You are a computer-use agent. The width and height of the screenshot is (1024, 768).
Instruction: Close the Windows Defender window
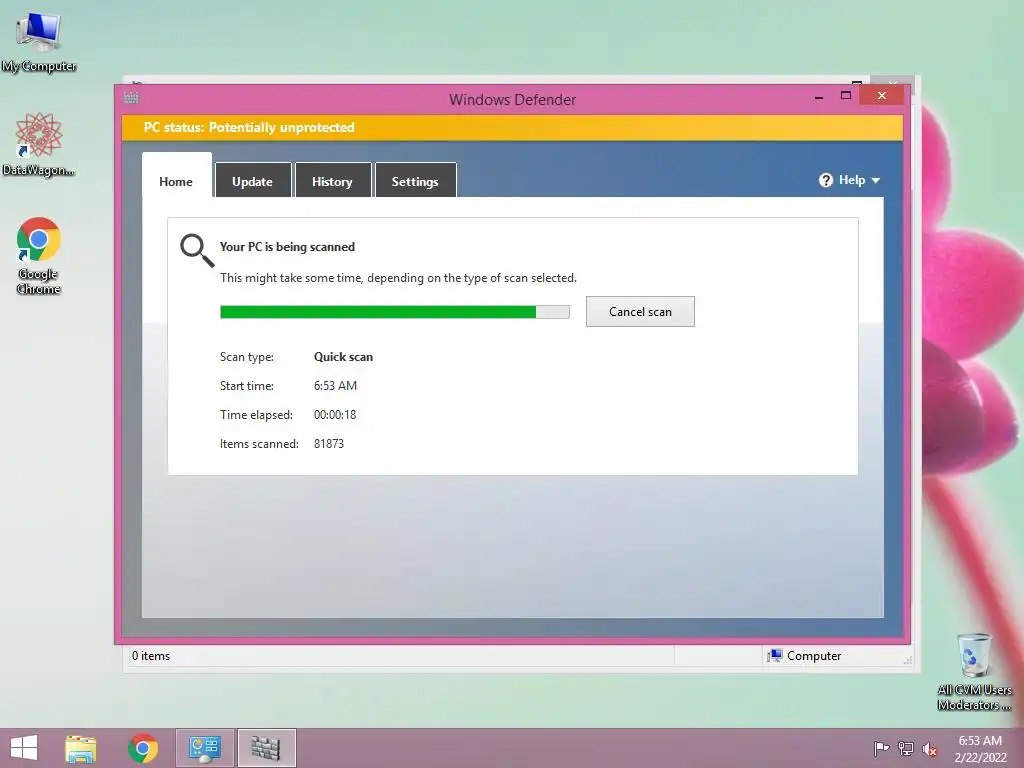point(882,96)
